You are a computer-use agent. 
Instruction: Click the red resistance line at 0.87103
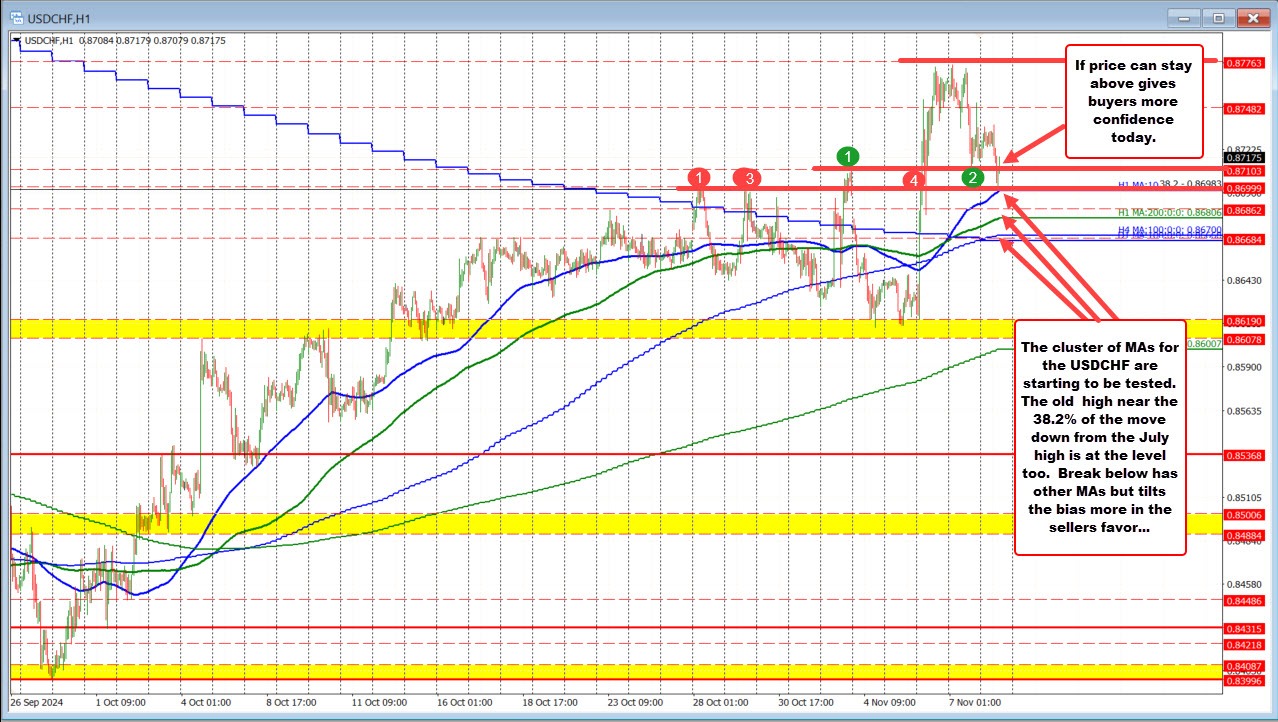pos(900,167)
